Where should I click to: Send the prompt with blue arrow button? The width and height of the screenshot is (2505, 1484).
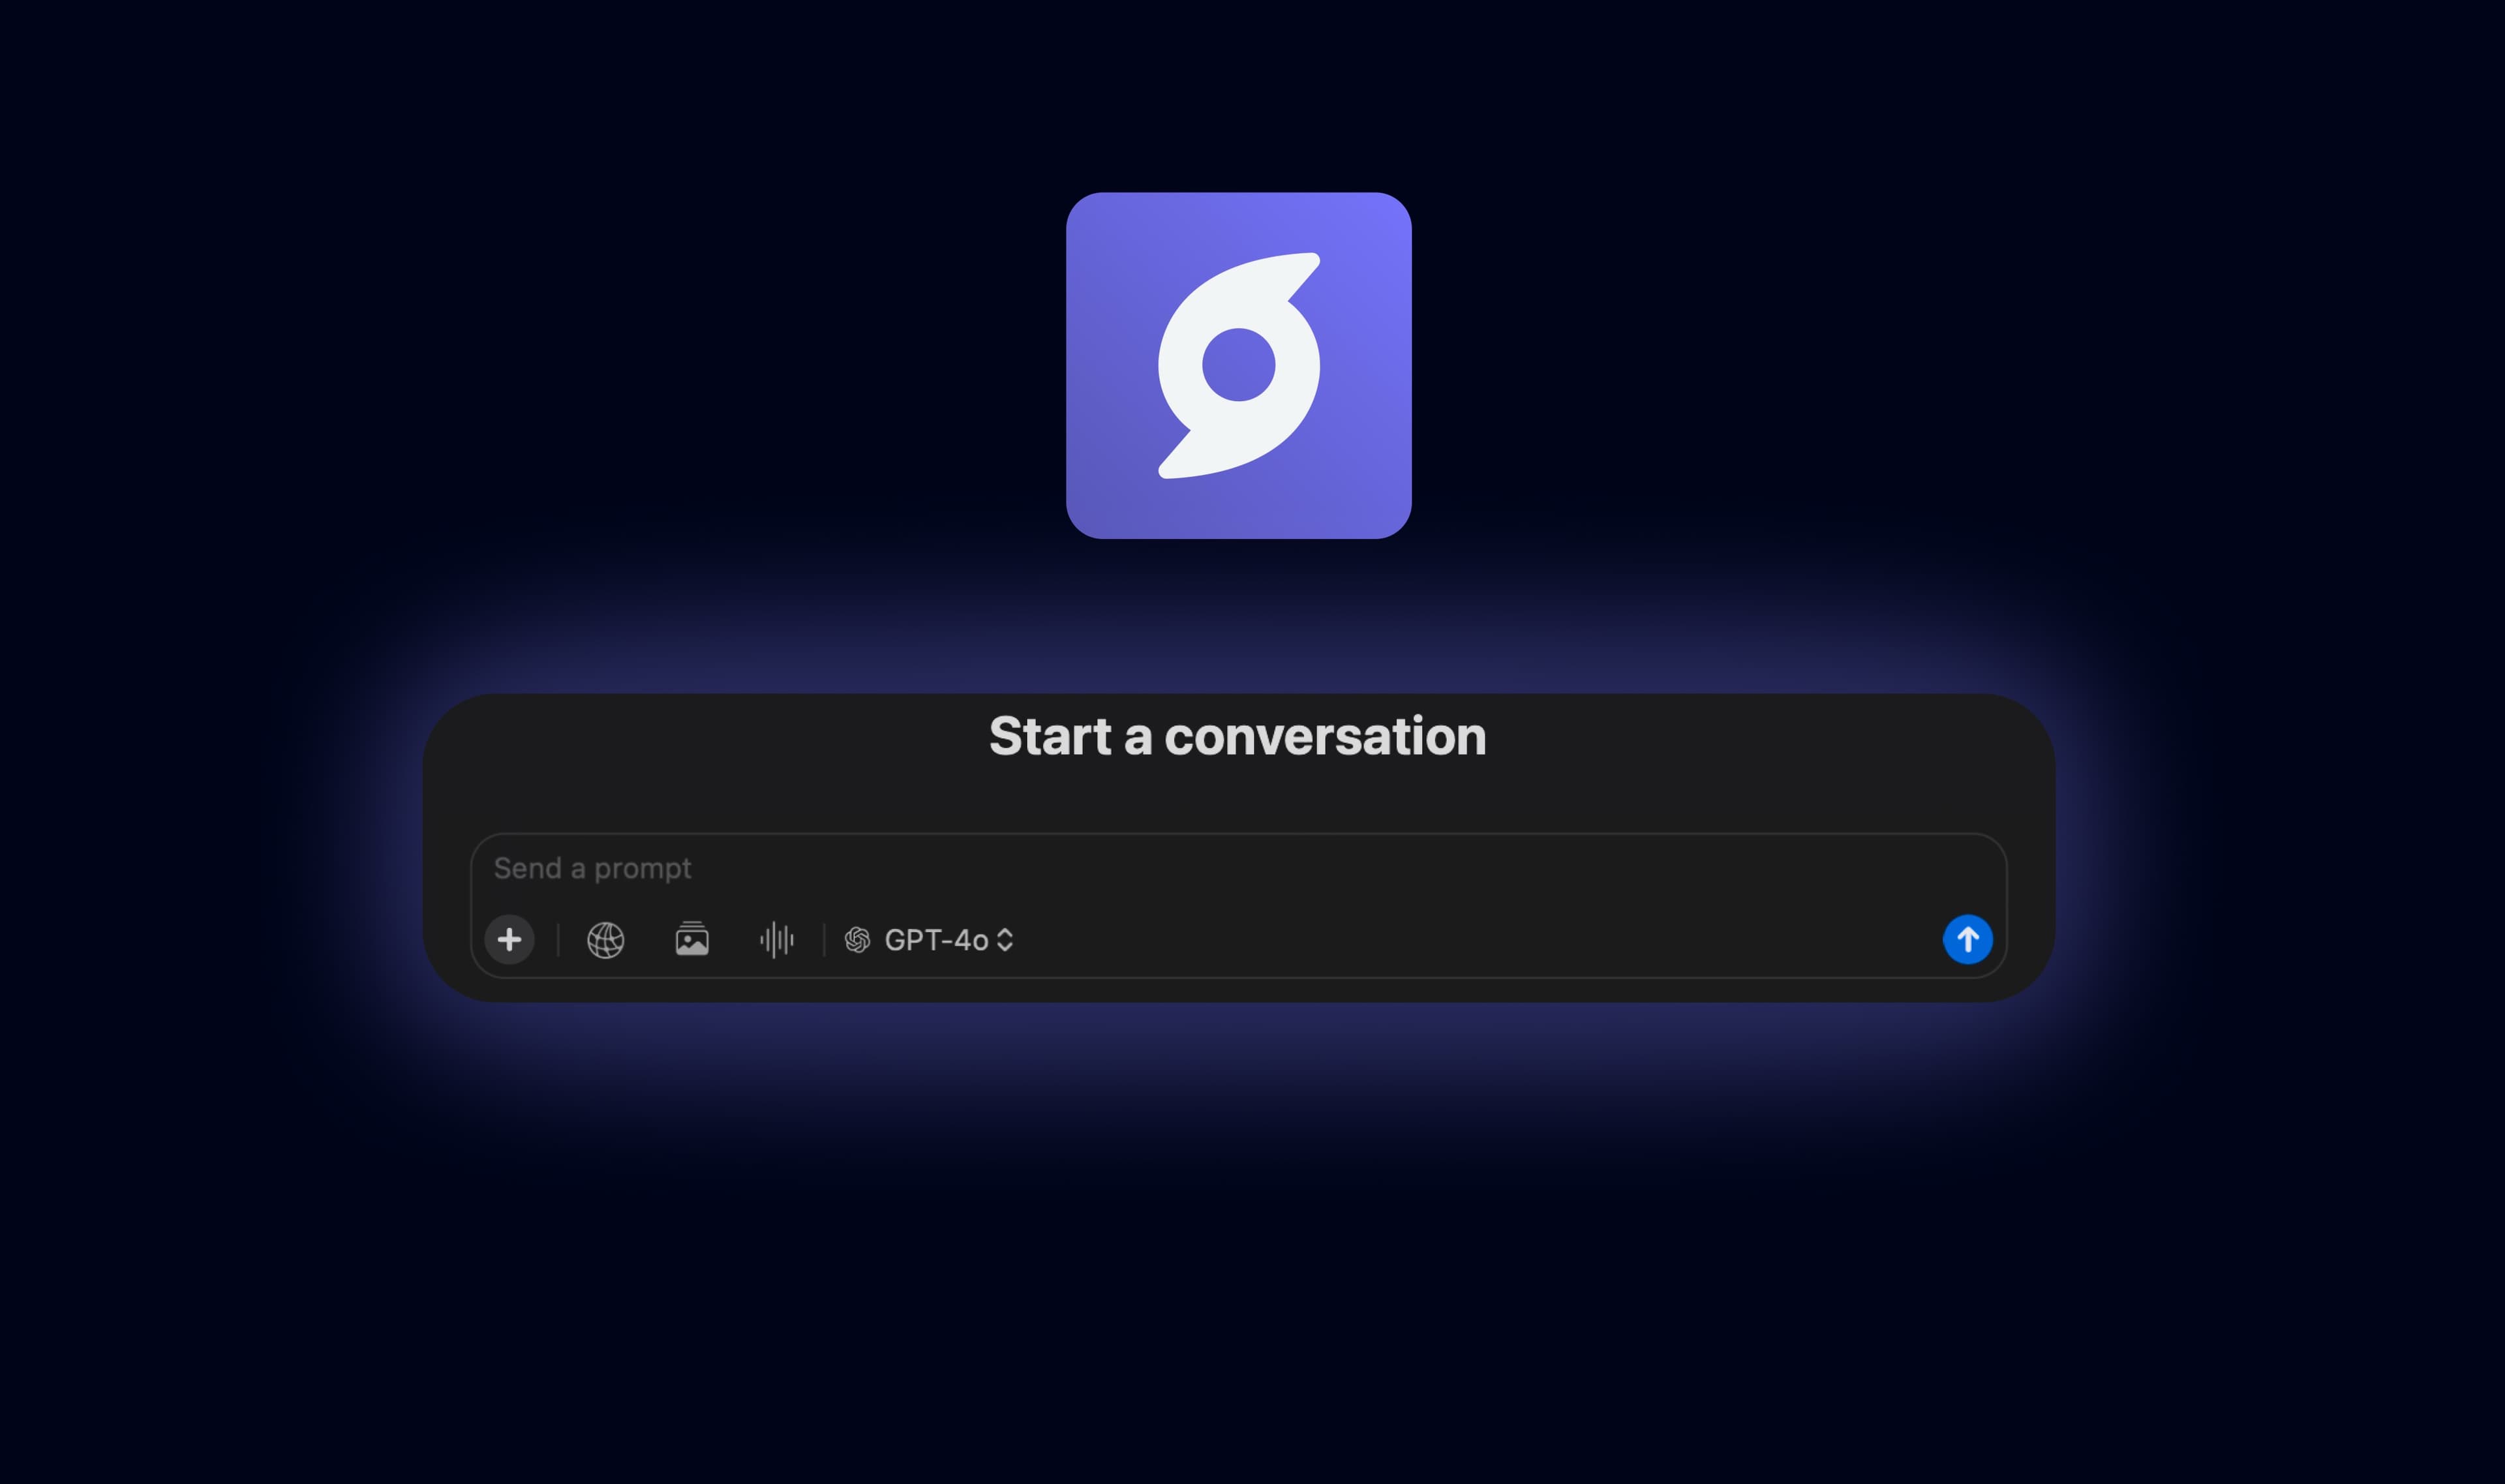(x=1967, y=939)
